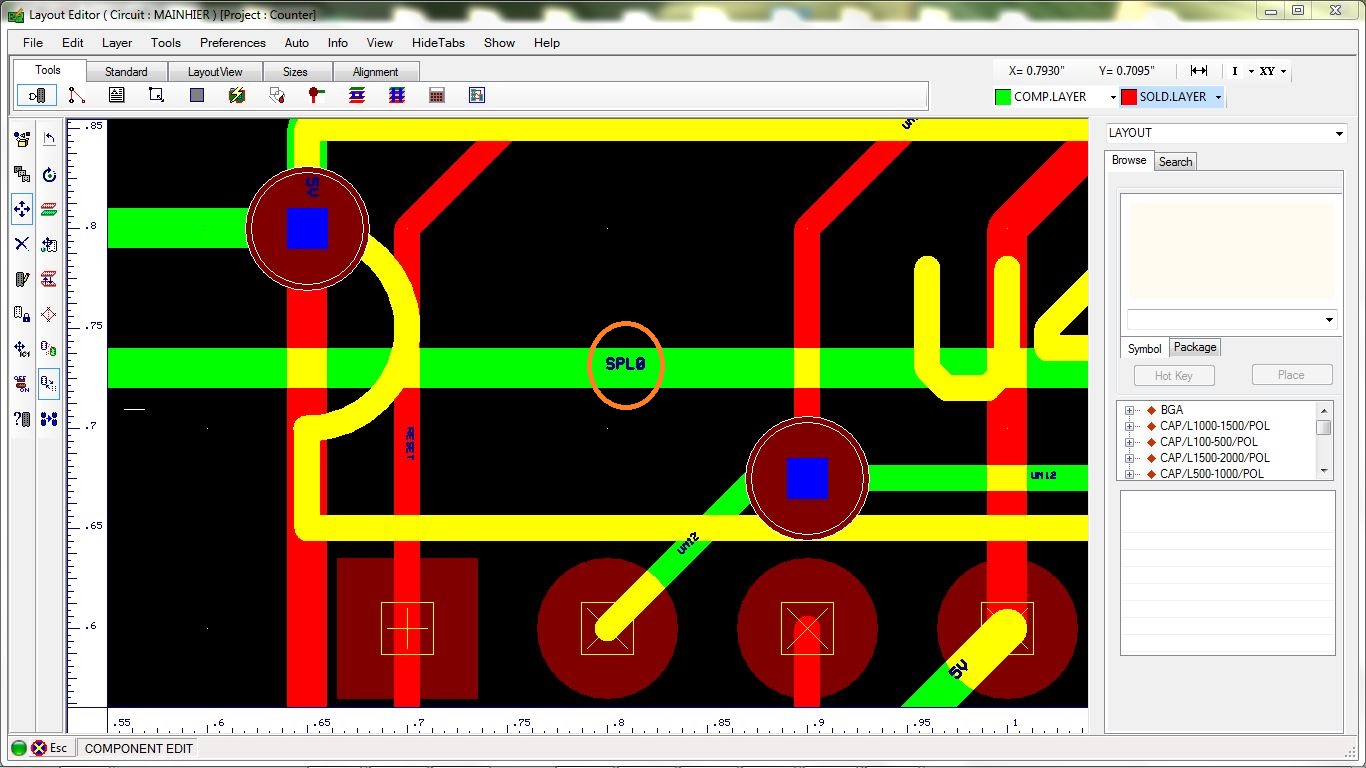Expand the CAP/L1500-2000/POL node
Viewport: 1366px width, 768px height.
1130,458
